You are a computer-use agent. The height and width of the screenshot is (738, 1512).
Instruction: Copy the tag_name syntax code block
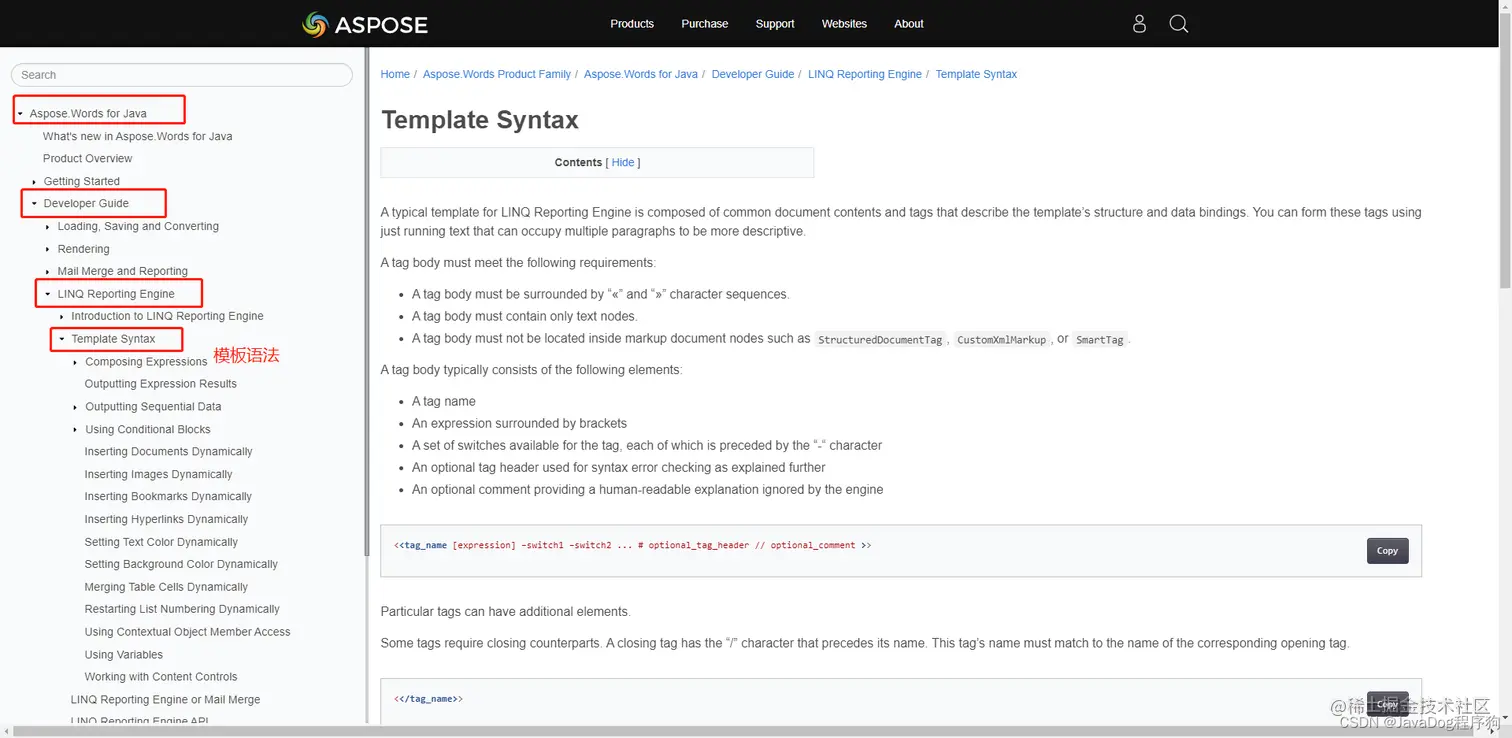(1387, 551)
